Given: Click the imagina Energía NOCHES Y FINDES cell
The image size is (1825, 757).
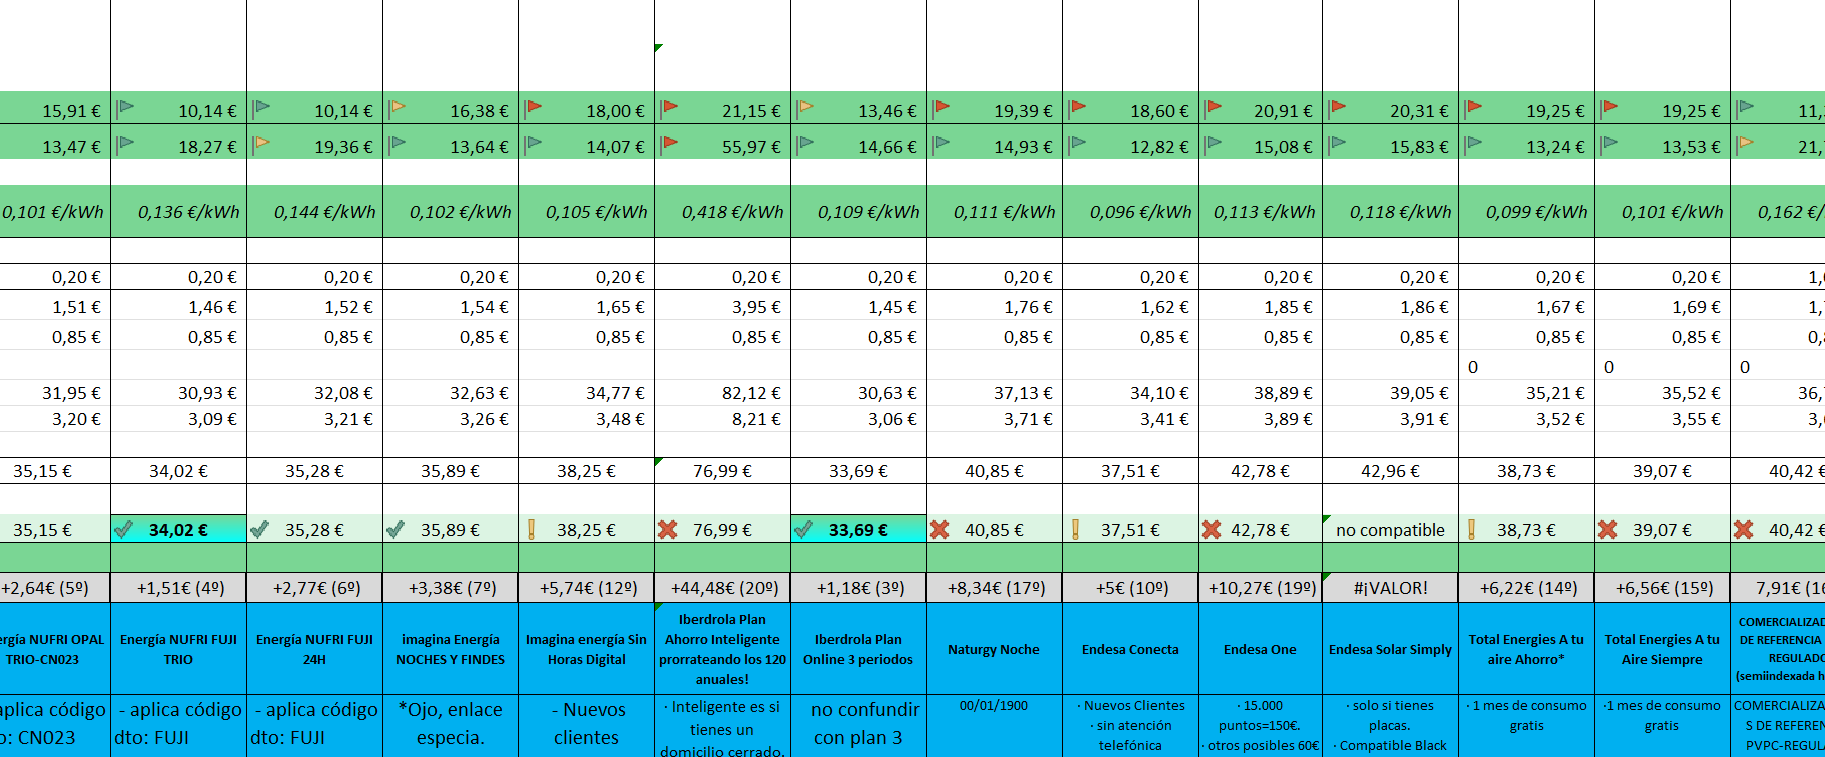Looking at the screenshot, I should coord(451,649).
